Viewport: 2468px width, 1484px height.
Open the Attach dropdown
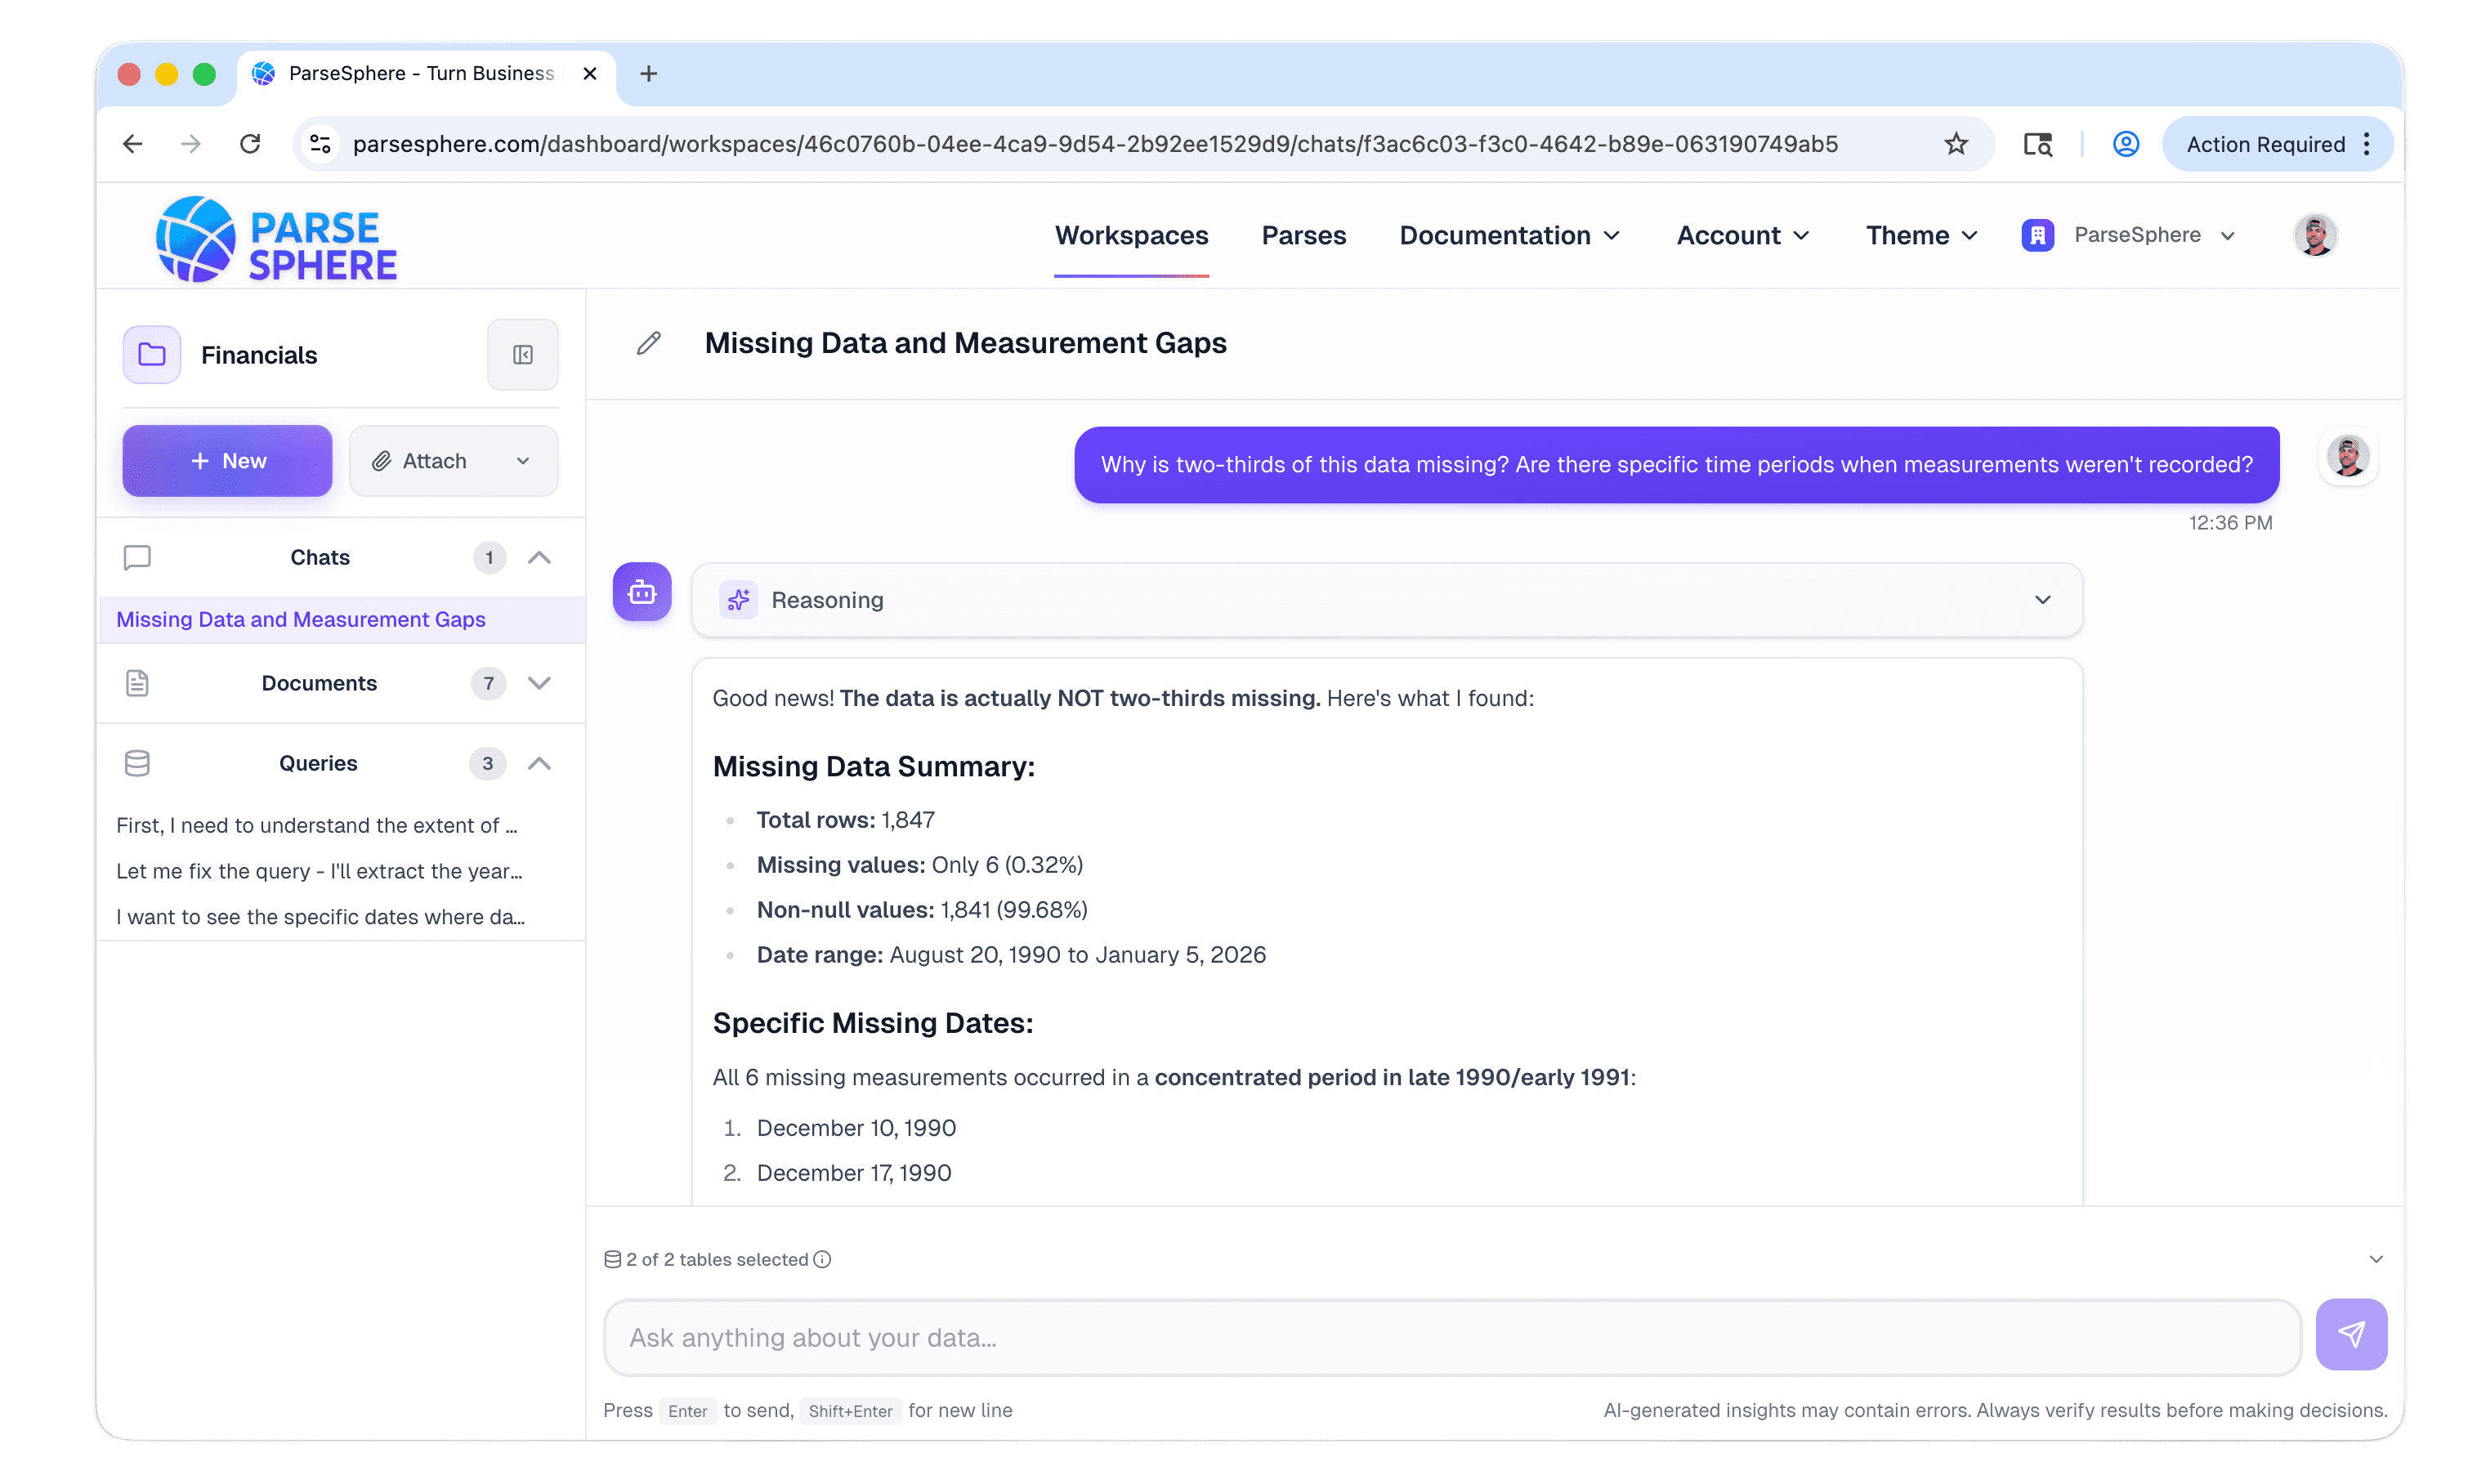click(452, 460)
